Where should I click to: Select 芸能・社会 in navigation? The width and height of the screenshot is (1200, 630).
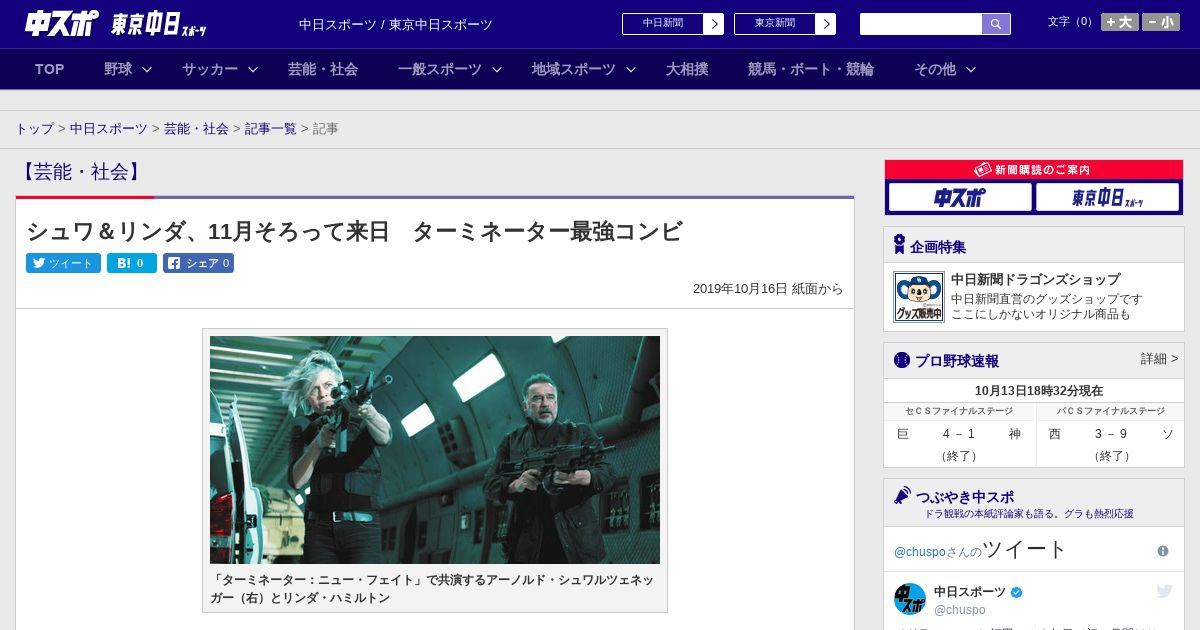pyautogui.click(x=323, y=69)
